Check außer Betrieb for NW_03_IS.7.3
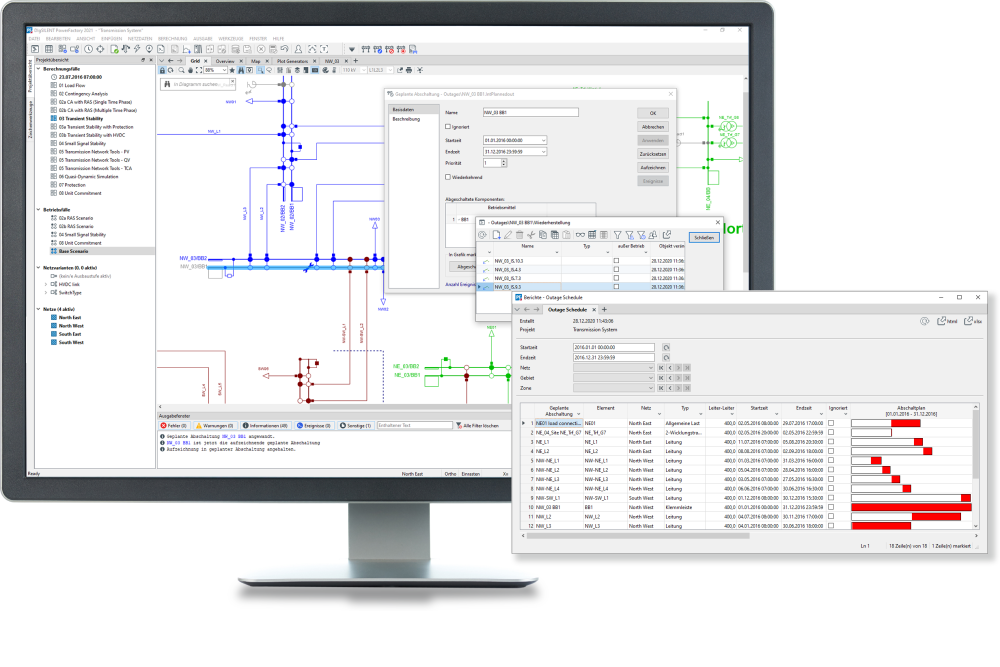The width and height of the screenshot is (1000, 667). click(x=616, y=278)
